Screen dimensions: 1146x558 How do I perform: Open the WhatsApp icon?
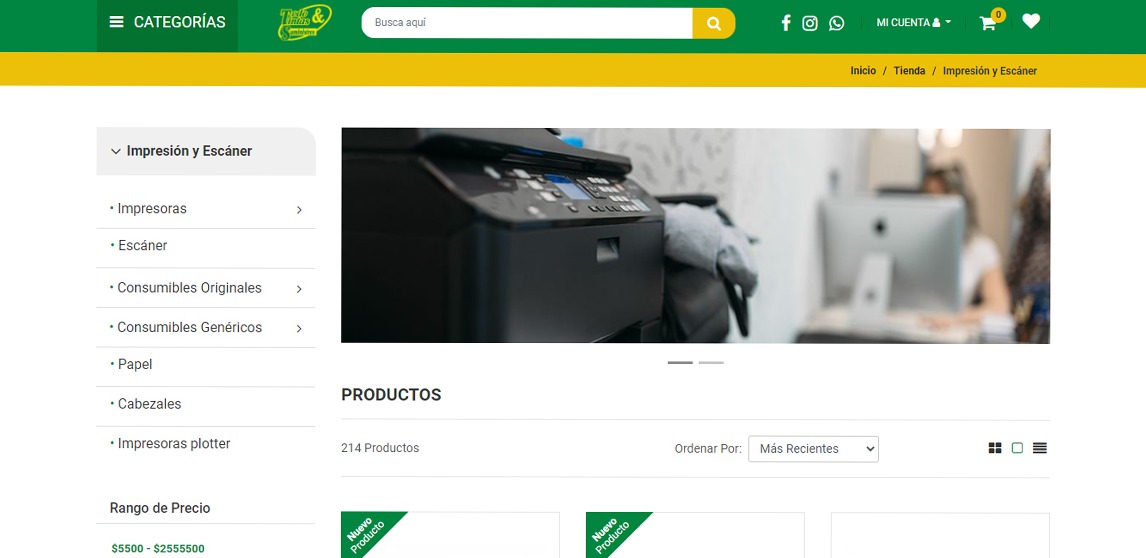click(836, 23)
